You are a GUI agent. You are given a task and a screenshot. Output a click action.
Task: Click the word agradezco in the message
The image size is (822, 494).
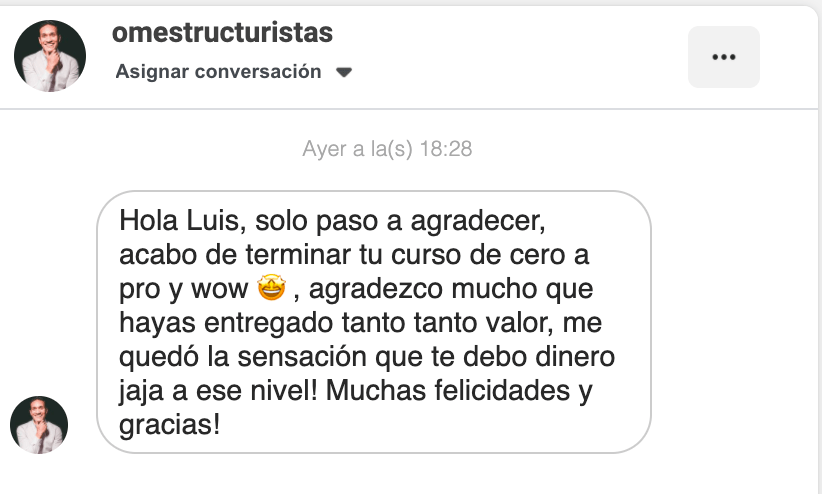[376, 290]
